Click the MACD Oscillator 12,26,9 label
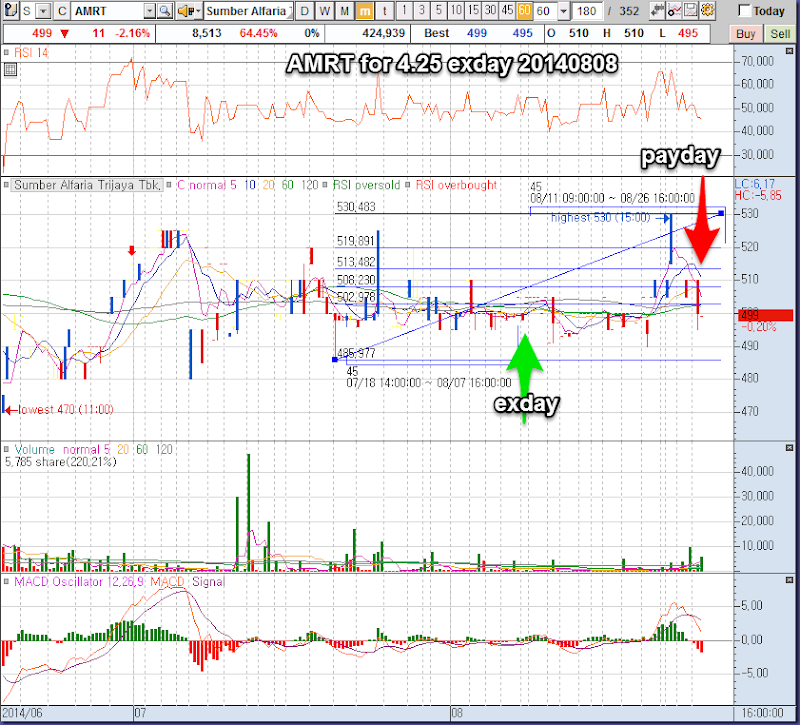 tap(79, 582)
